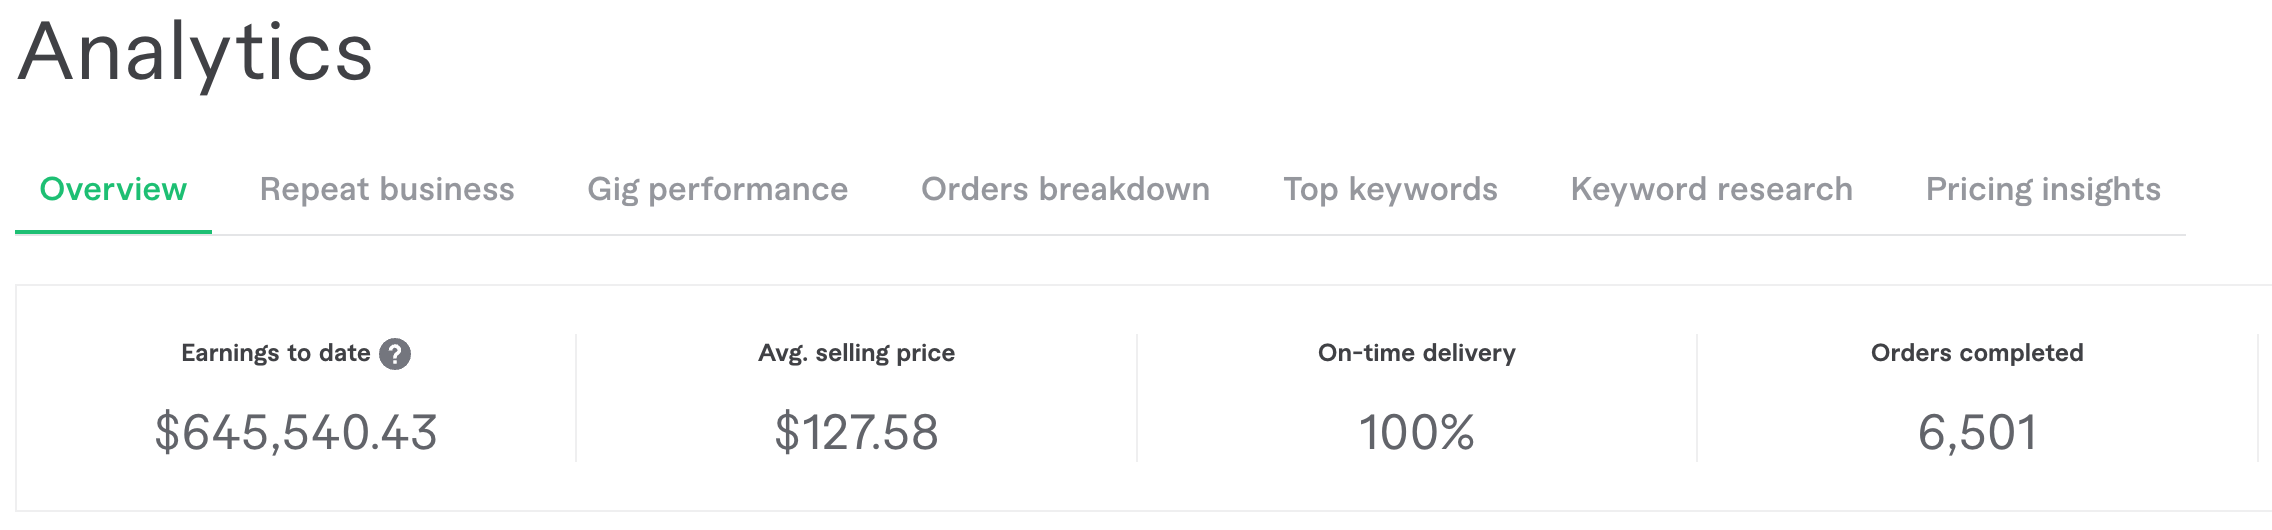
Task: Select the 100% on-time delivery value
Action: tap(1416, 433)
